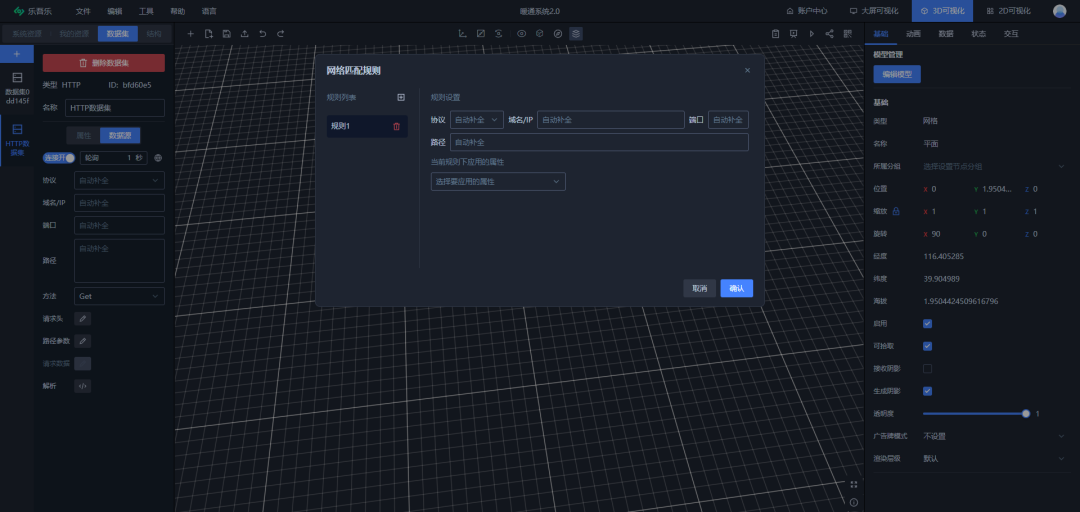
Task: Open the 广告牌模式 dropdown
Action: [x=994, y=436]
